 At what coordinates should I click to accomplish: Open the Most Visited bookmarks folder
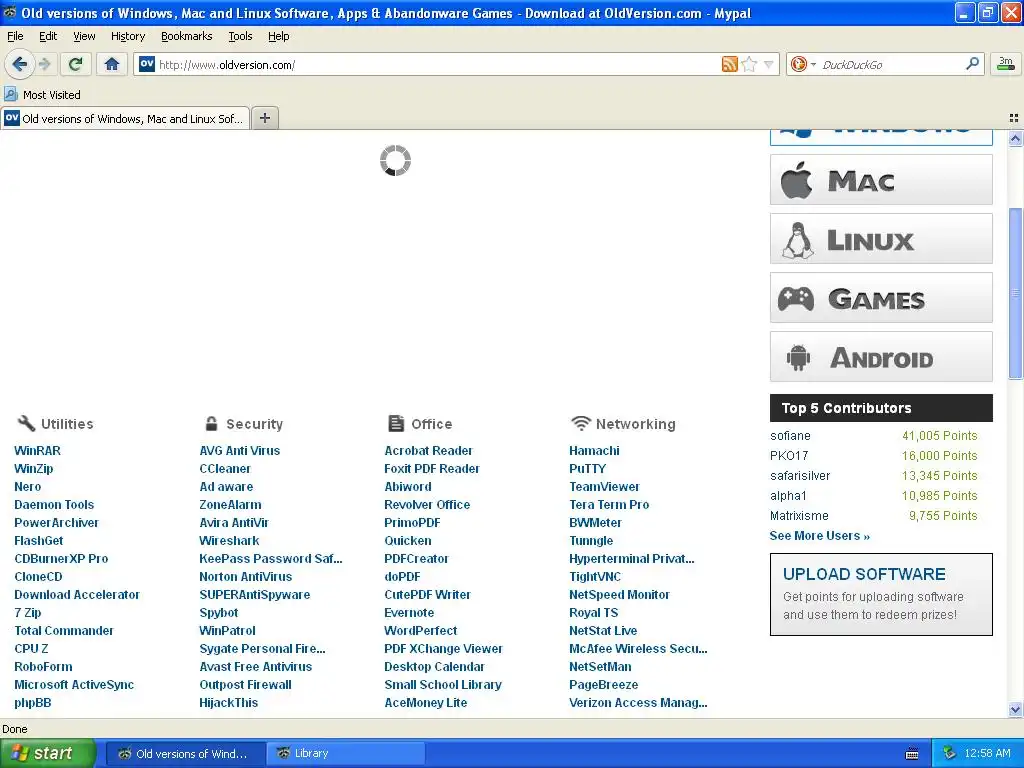tap(42, 95)
